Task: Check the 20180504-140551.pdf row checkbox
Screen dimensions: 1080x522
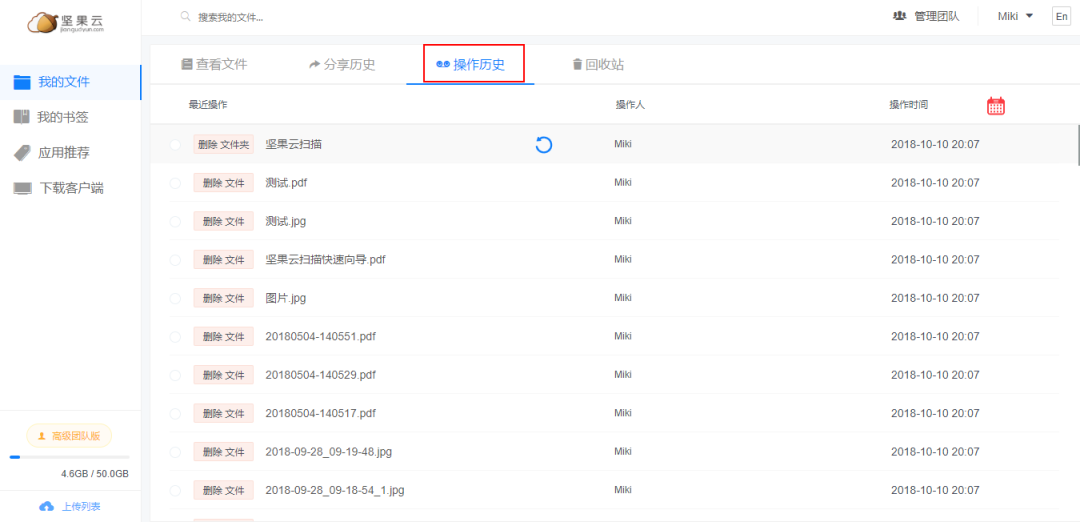Action: [175, 337]
